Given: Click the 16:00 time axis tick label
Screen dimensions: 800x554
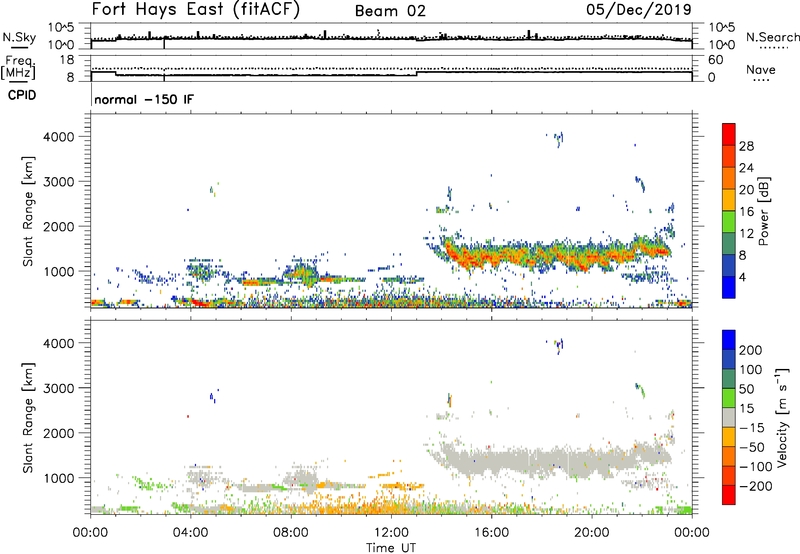Looking at the screenshot, I should click(x=491, y=533).
